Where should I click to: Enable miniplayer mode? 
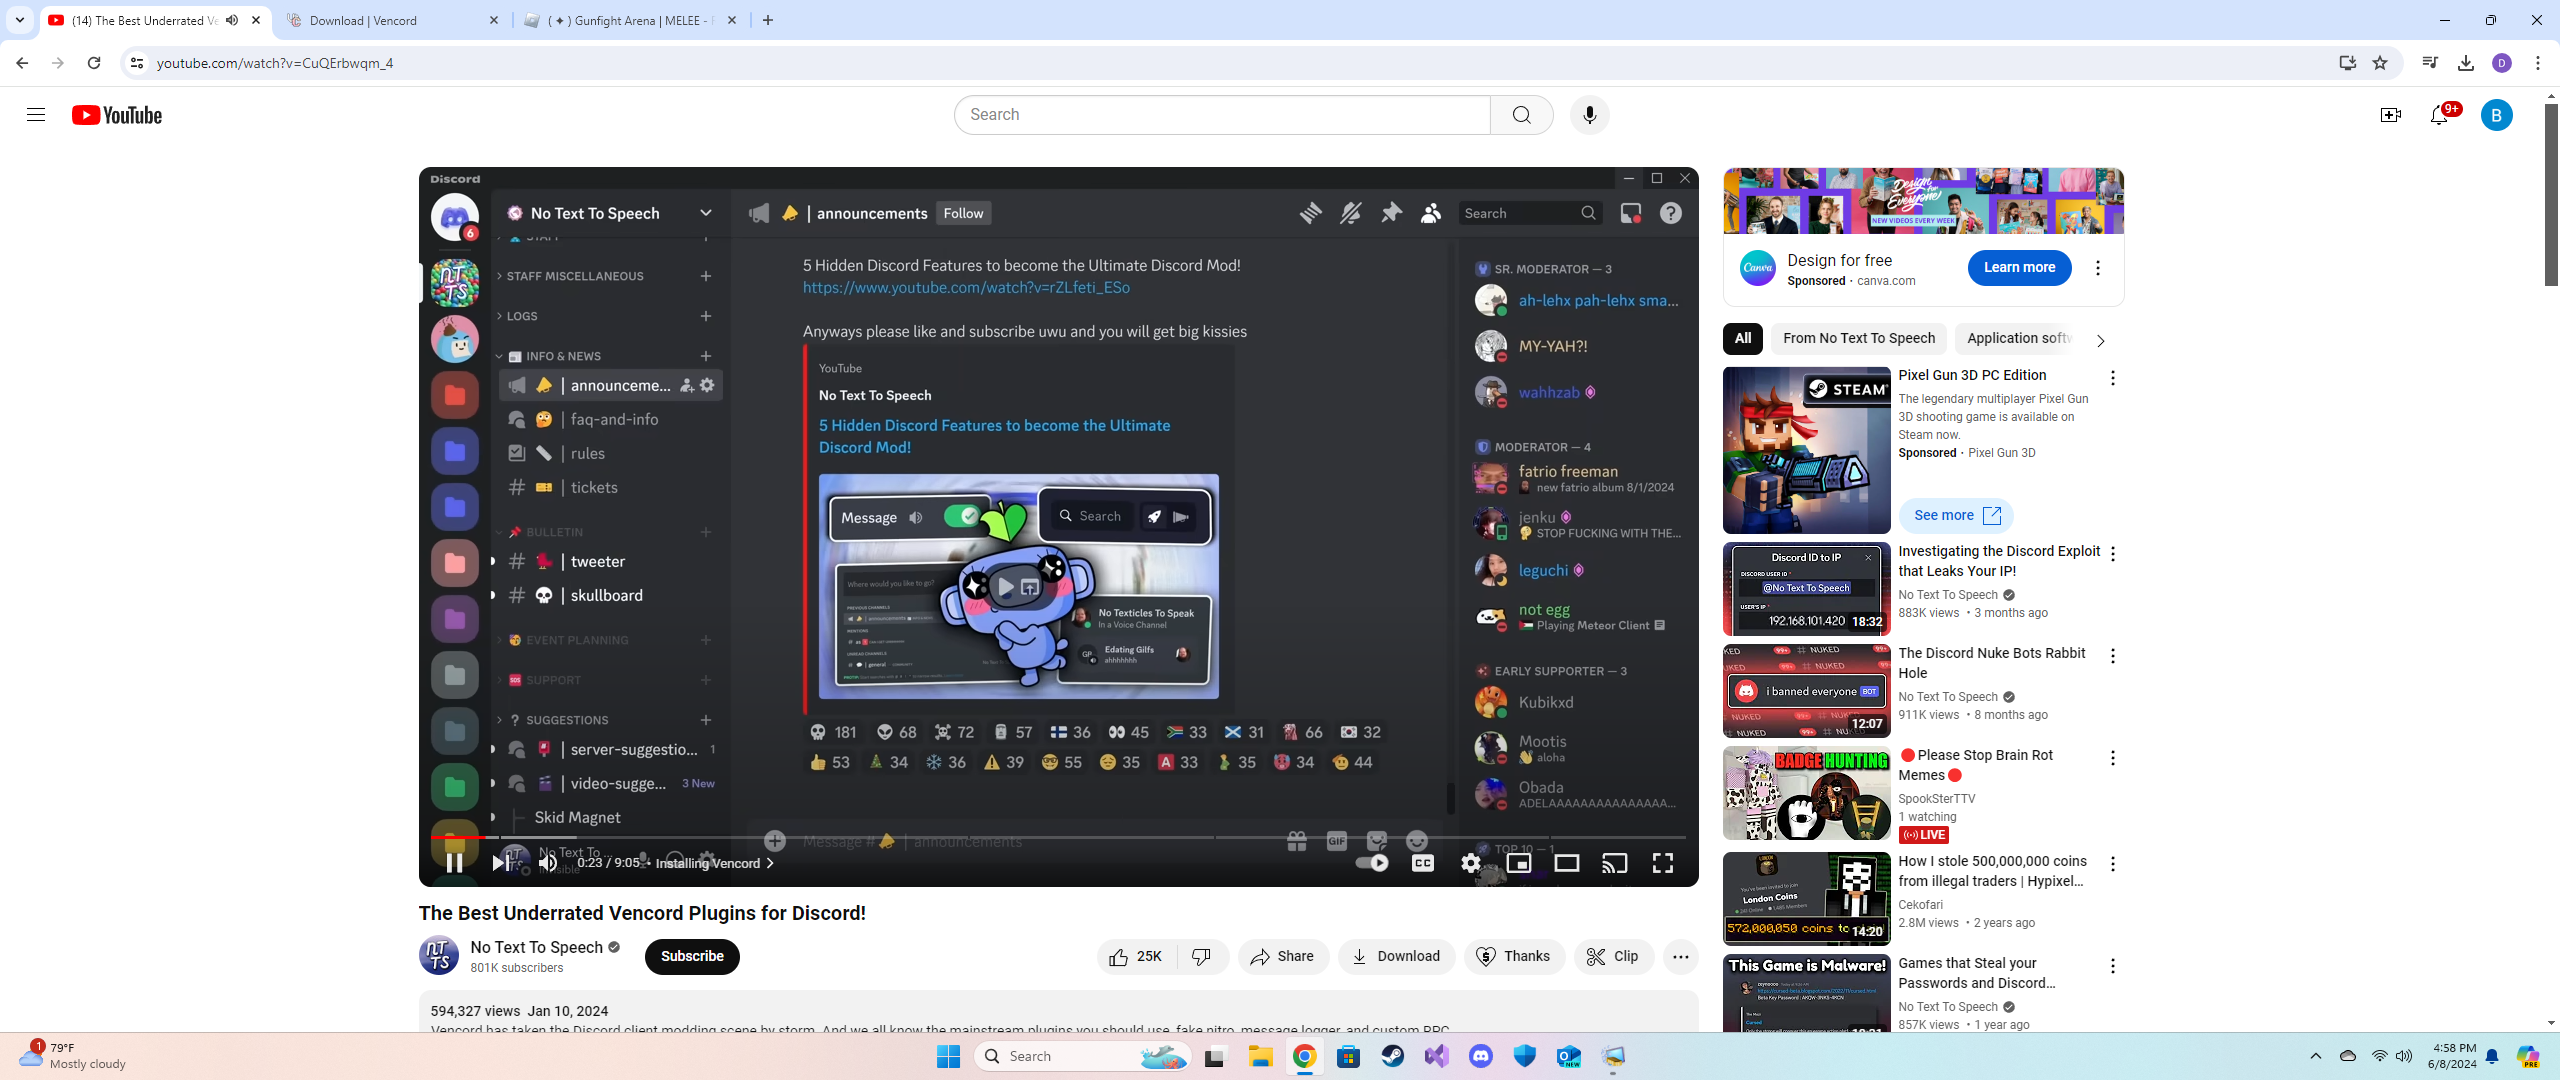[x=1518, y=862]
